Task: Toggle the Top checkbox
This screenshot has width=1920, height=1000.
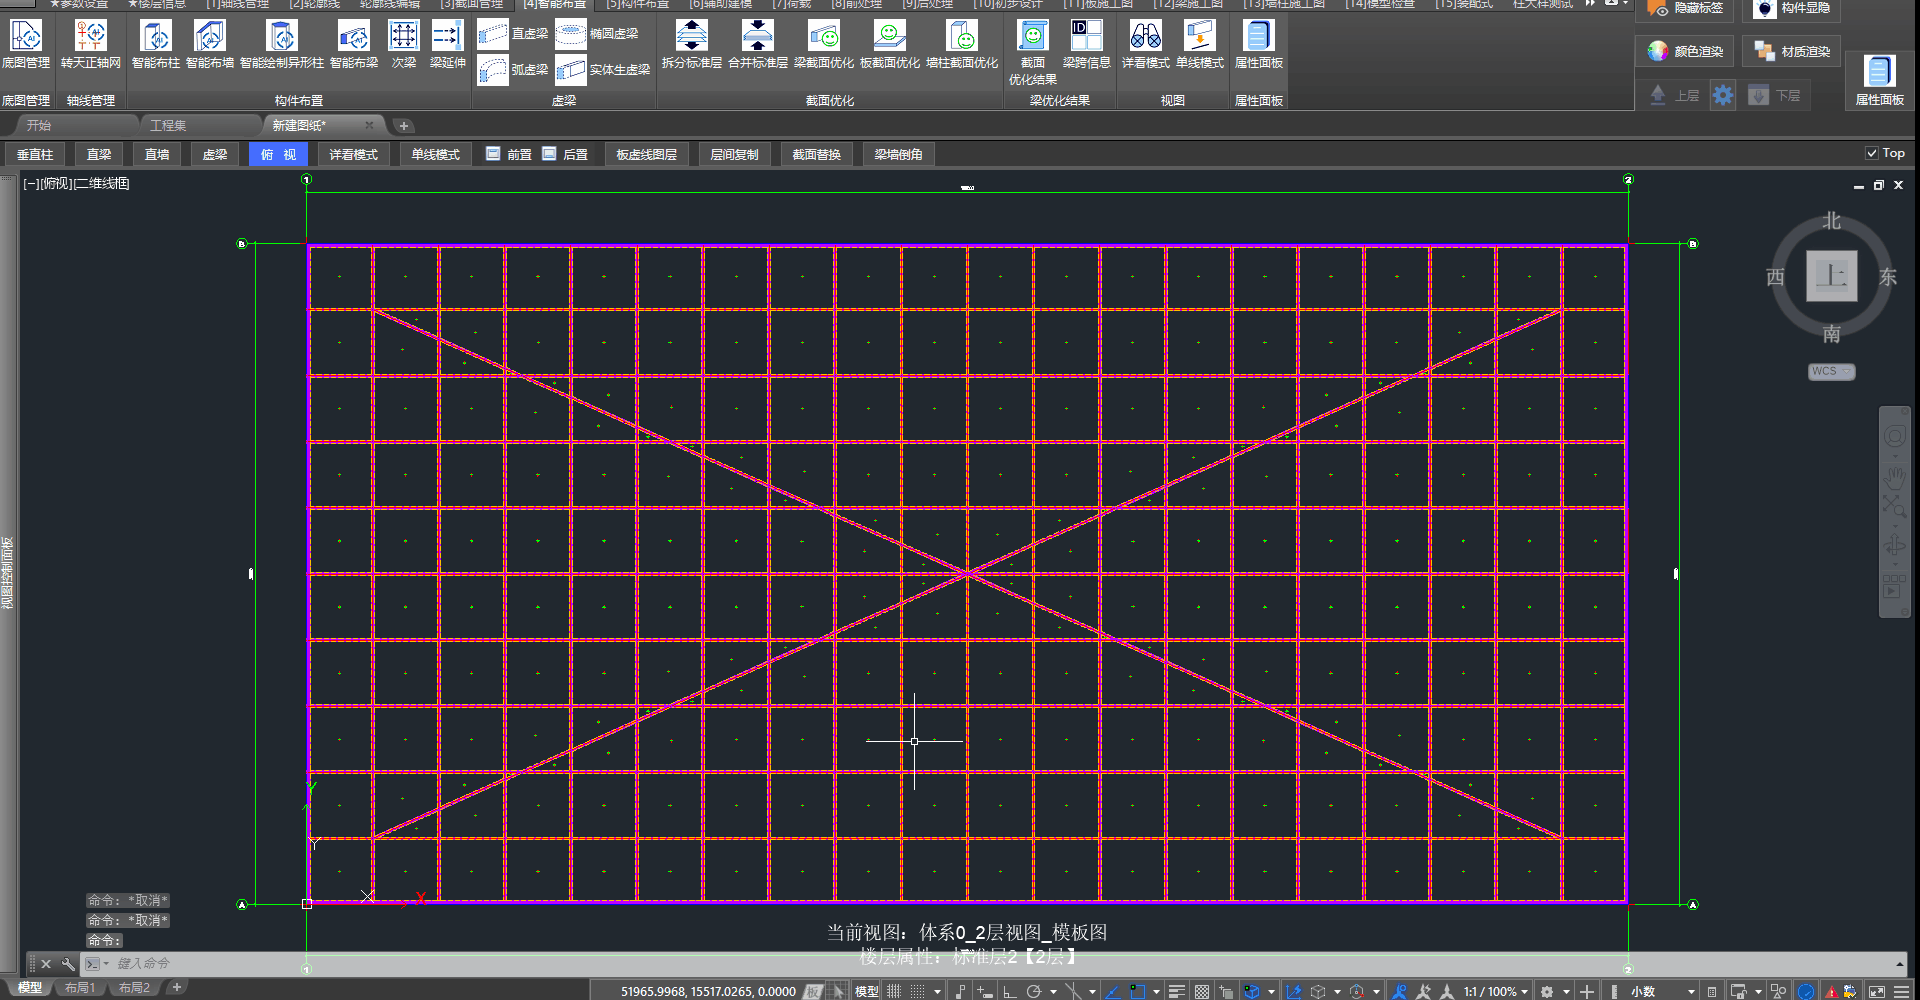Action: pos(1871,153)
